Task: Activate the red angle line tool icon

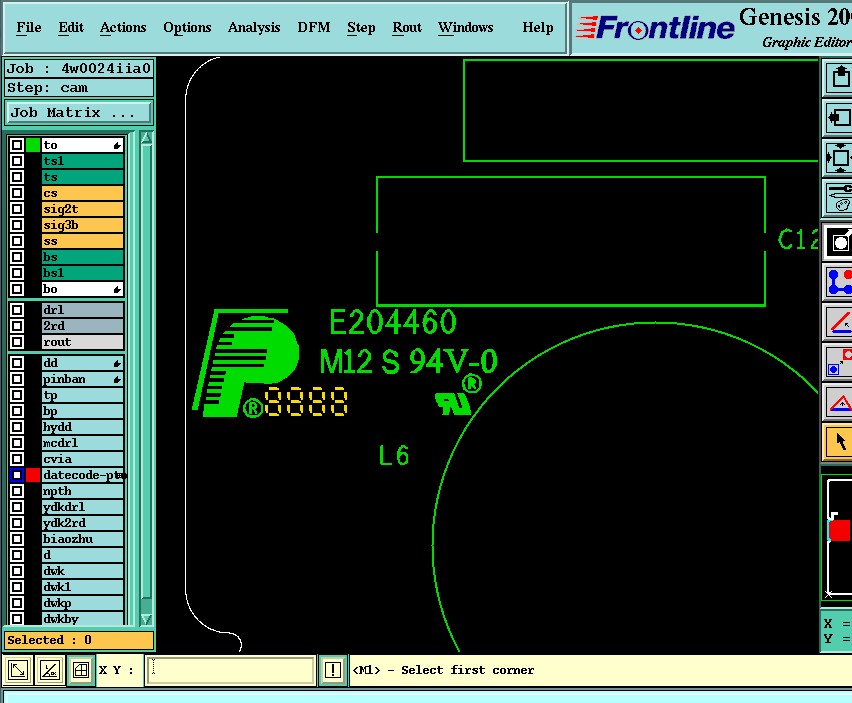Action: pyautogui.click(x=838, y=322)
